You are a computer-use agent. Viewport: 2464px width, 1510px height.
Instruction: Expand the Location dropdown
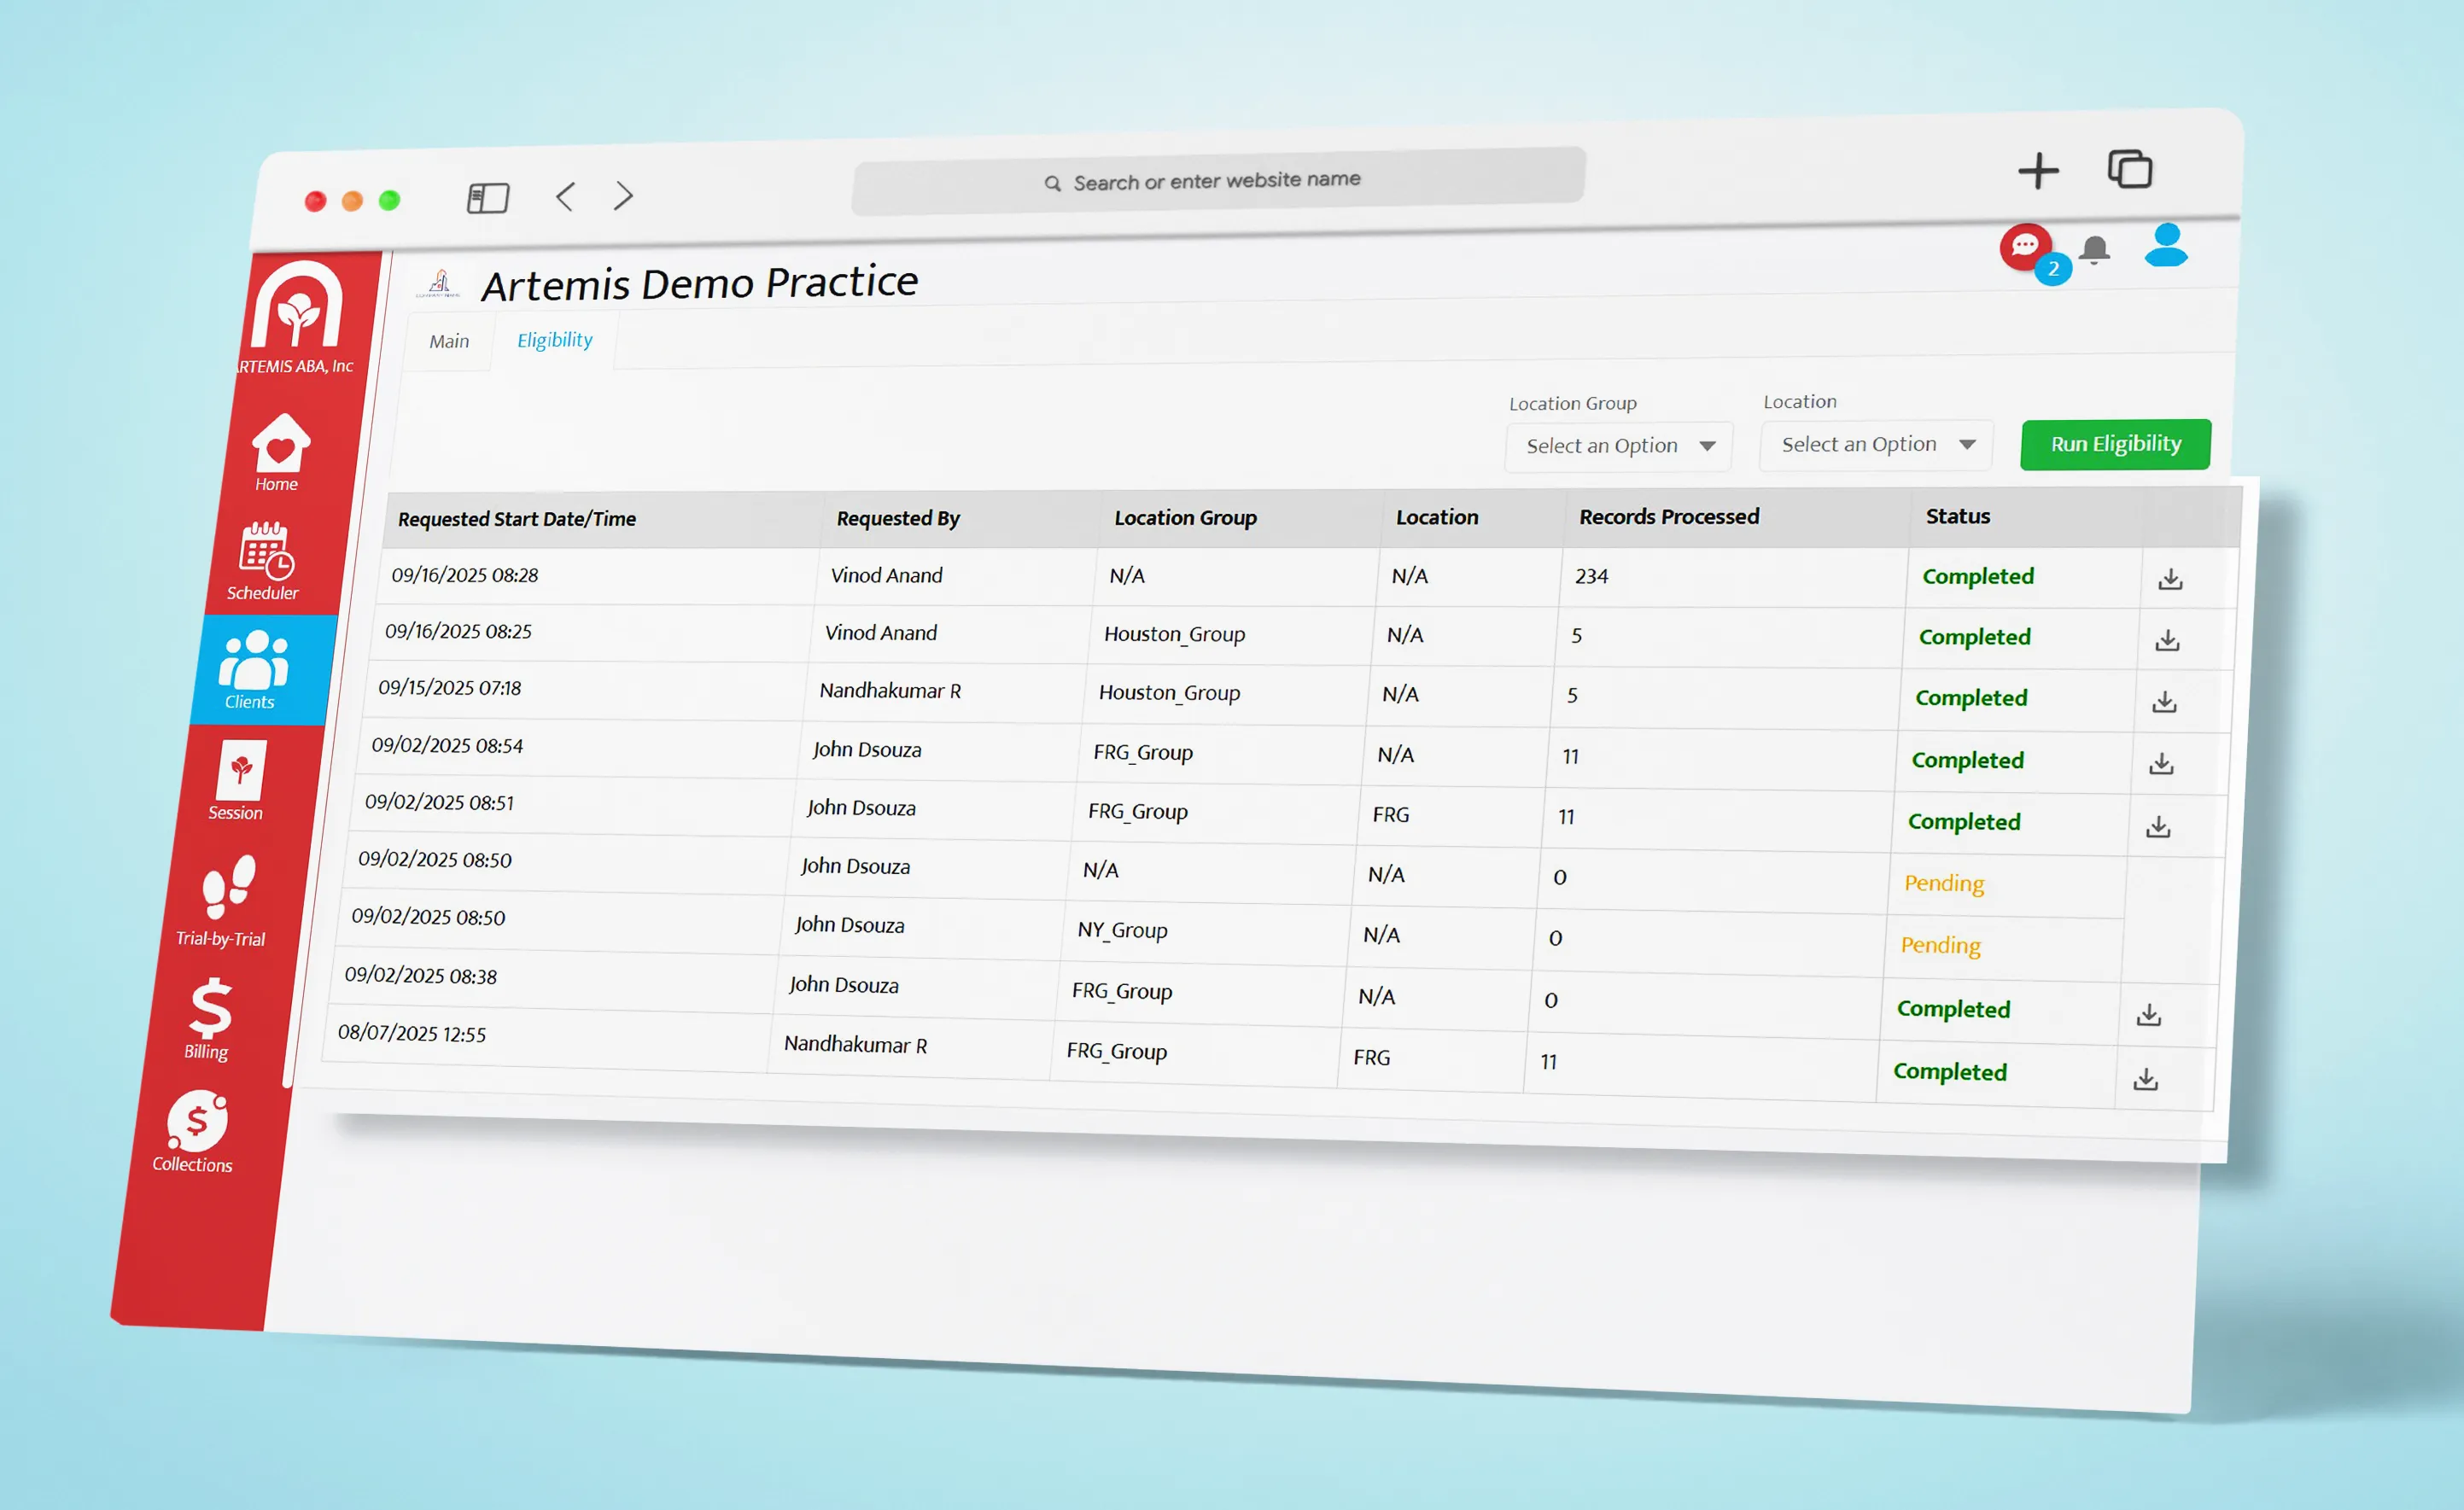click(x=1876, y=444)
